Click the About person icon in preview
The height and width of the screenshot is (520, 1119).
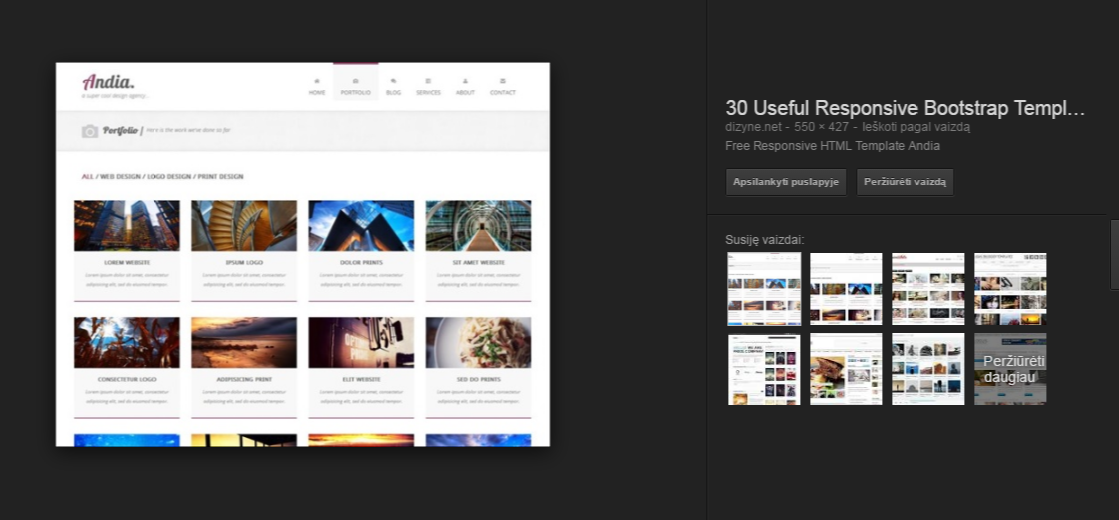465,81
